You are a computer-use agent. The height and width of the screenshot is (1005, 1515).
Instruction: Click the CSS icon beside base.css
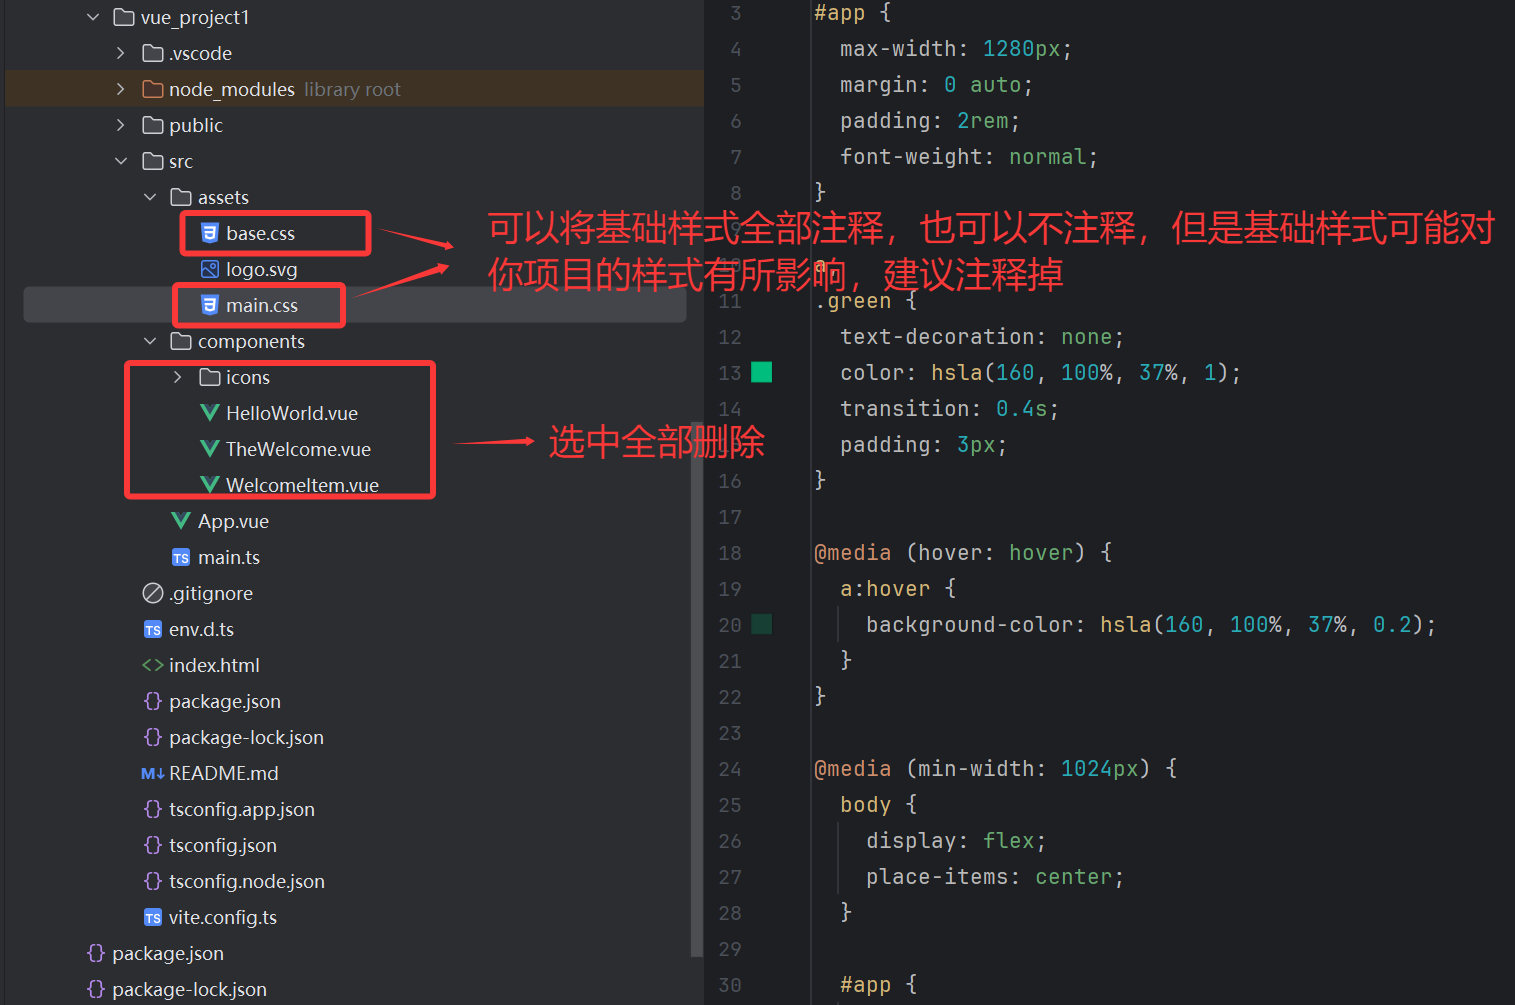[x=210, y=233]
